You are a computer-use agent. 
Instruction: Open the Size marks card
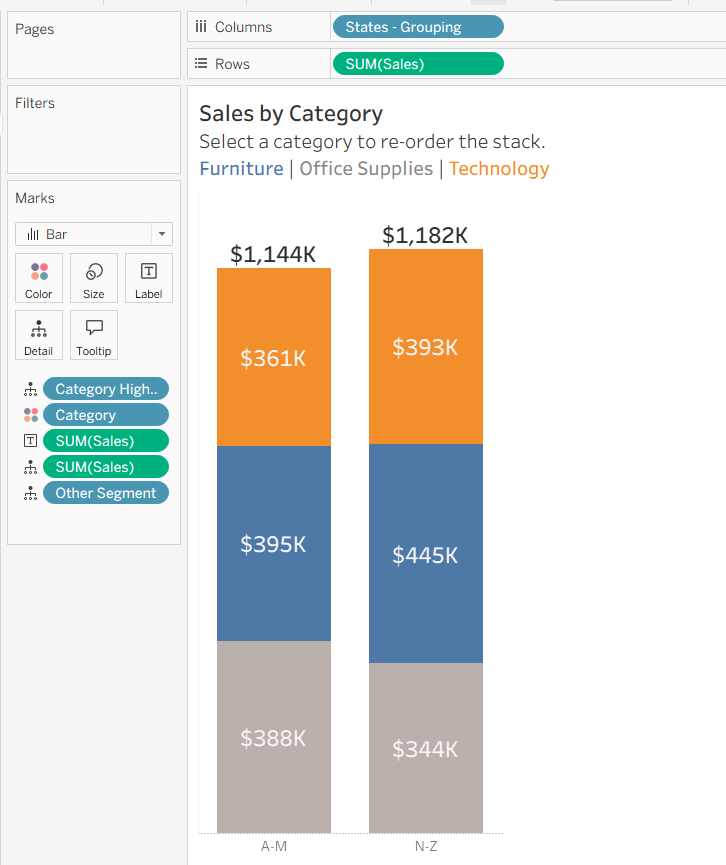click(94, 277)
